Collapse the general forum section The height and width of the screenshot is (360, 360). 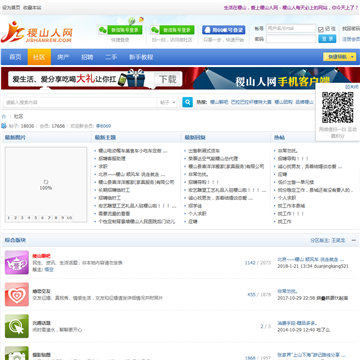(x=354, y=240)
